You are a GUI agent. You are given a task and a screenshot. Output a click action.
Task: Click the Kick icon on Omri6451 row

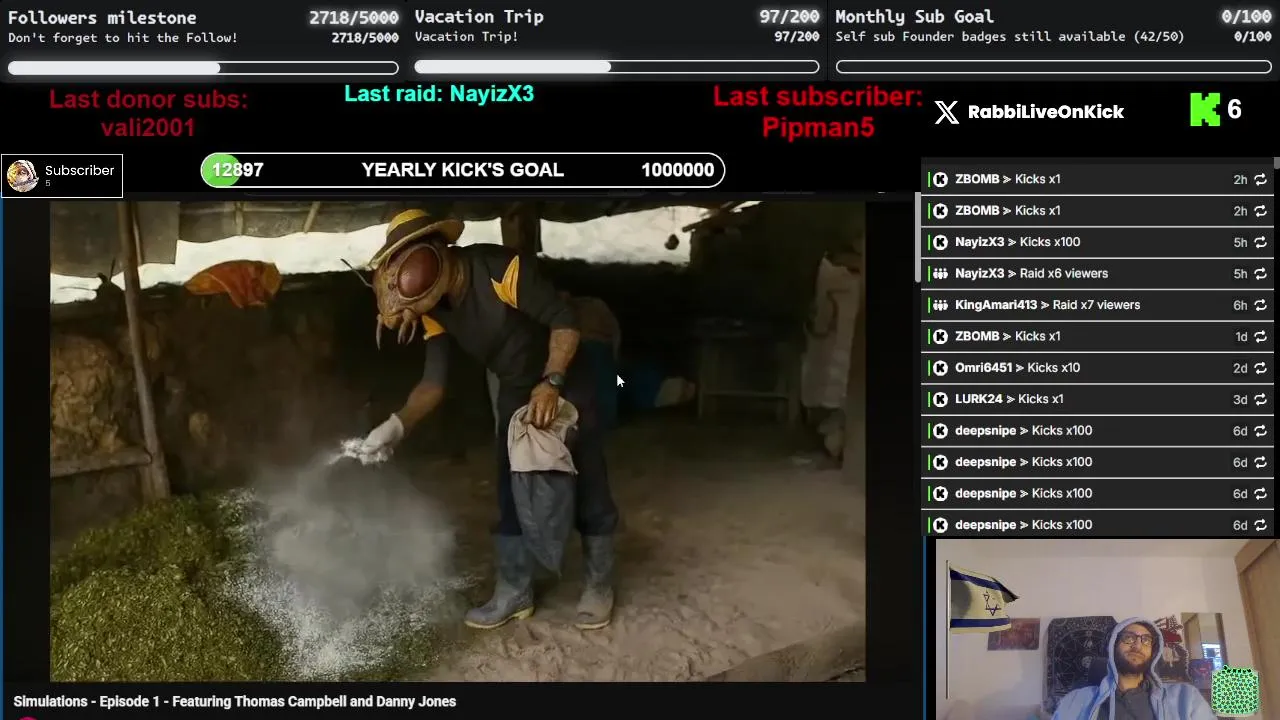[x=940, y=368]
